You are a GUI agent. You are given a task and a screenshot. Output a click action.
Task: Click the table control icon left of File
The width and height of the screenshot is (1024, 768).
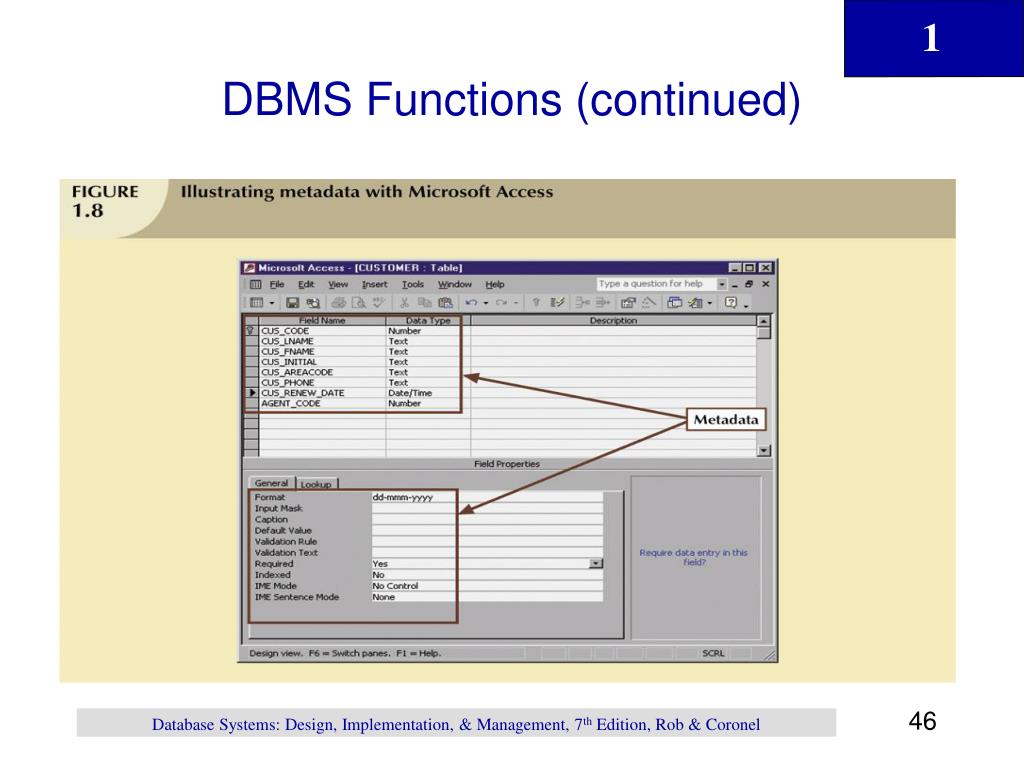[255, 285]
